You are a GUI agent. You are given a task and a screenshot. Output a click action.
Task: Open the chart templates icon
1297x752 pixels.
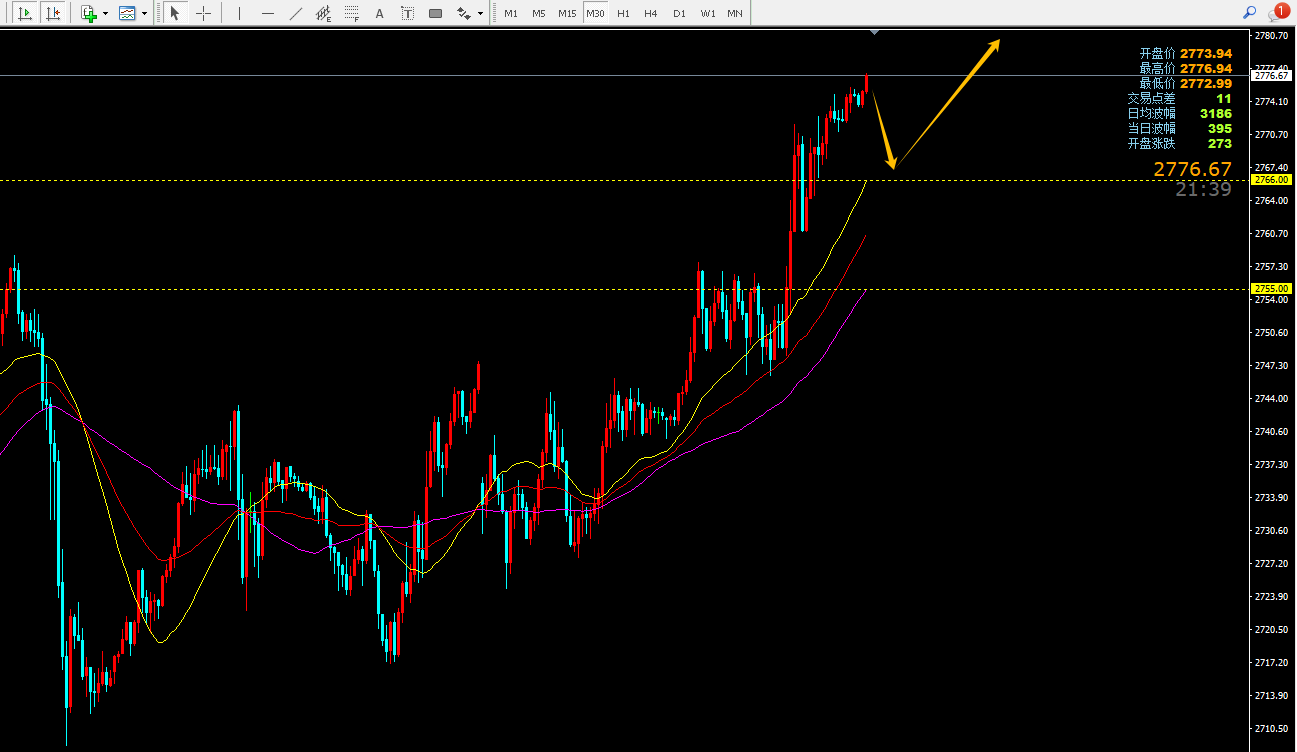tap(127, 13)
